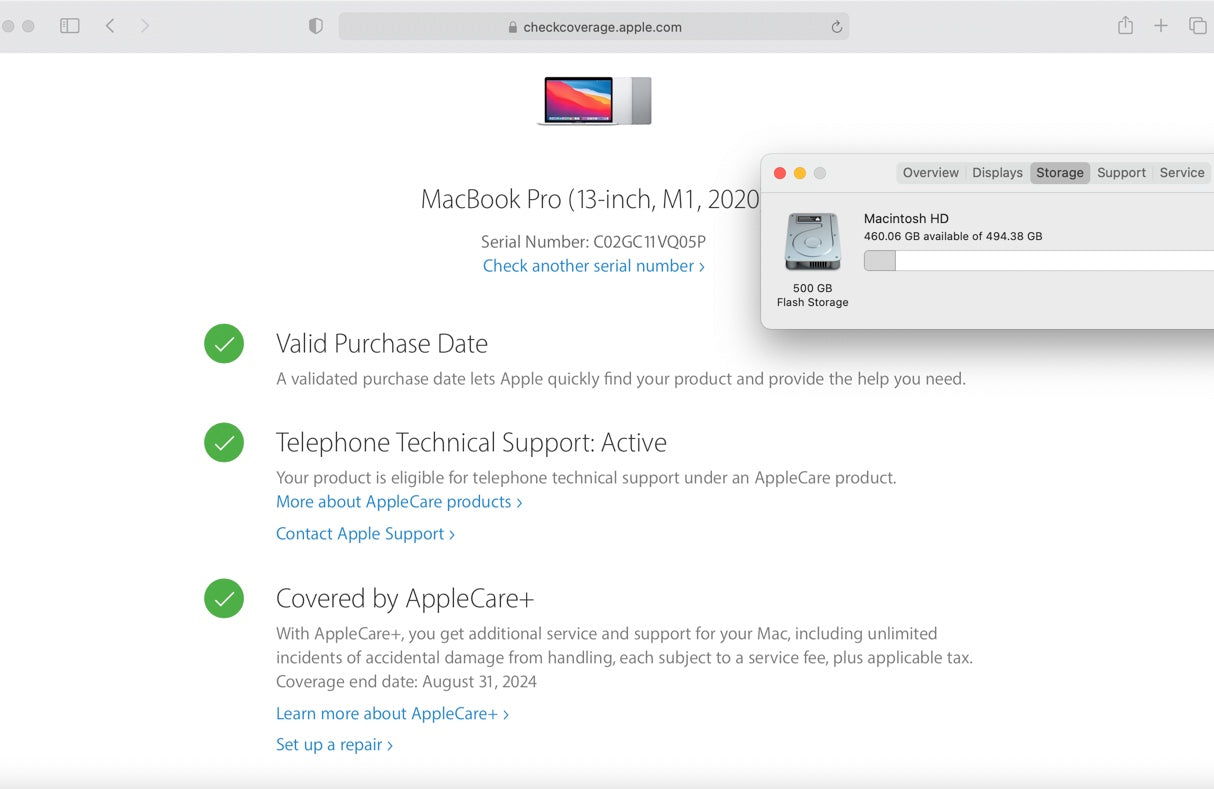Open 'Learn more about AppleCare+' link
Screen dimensions: 1214x789
point(392,714)
